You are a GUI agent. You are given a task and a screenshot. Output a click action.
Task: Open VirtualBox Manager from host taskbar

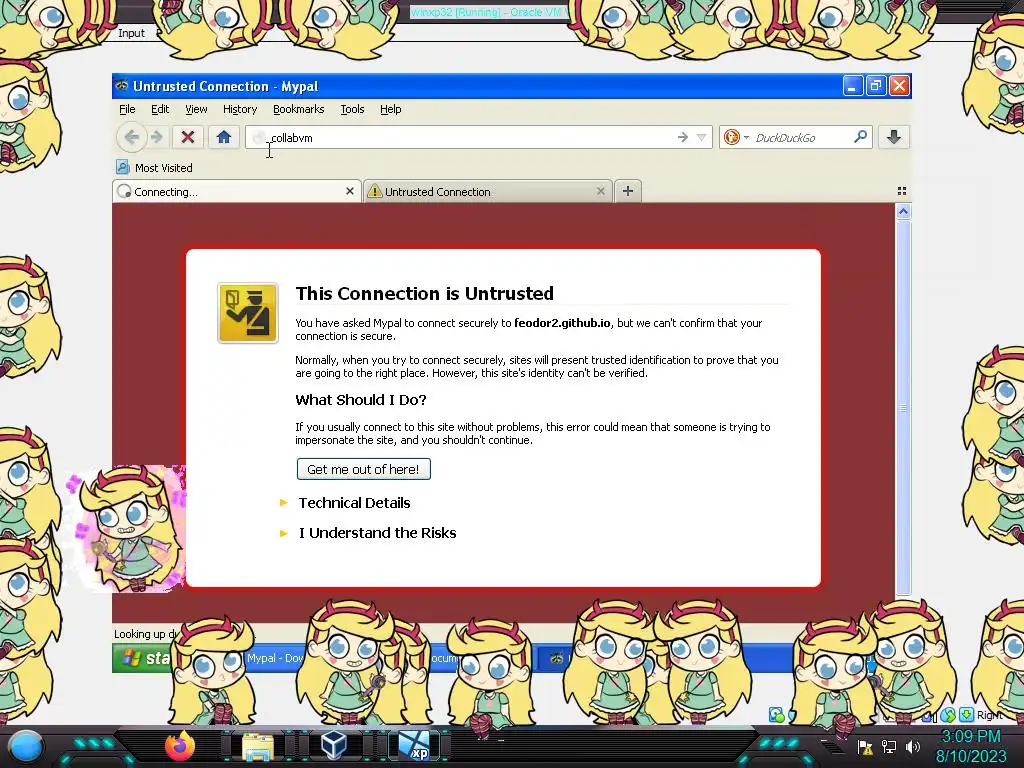click(335, 746)
